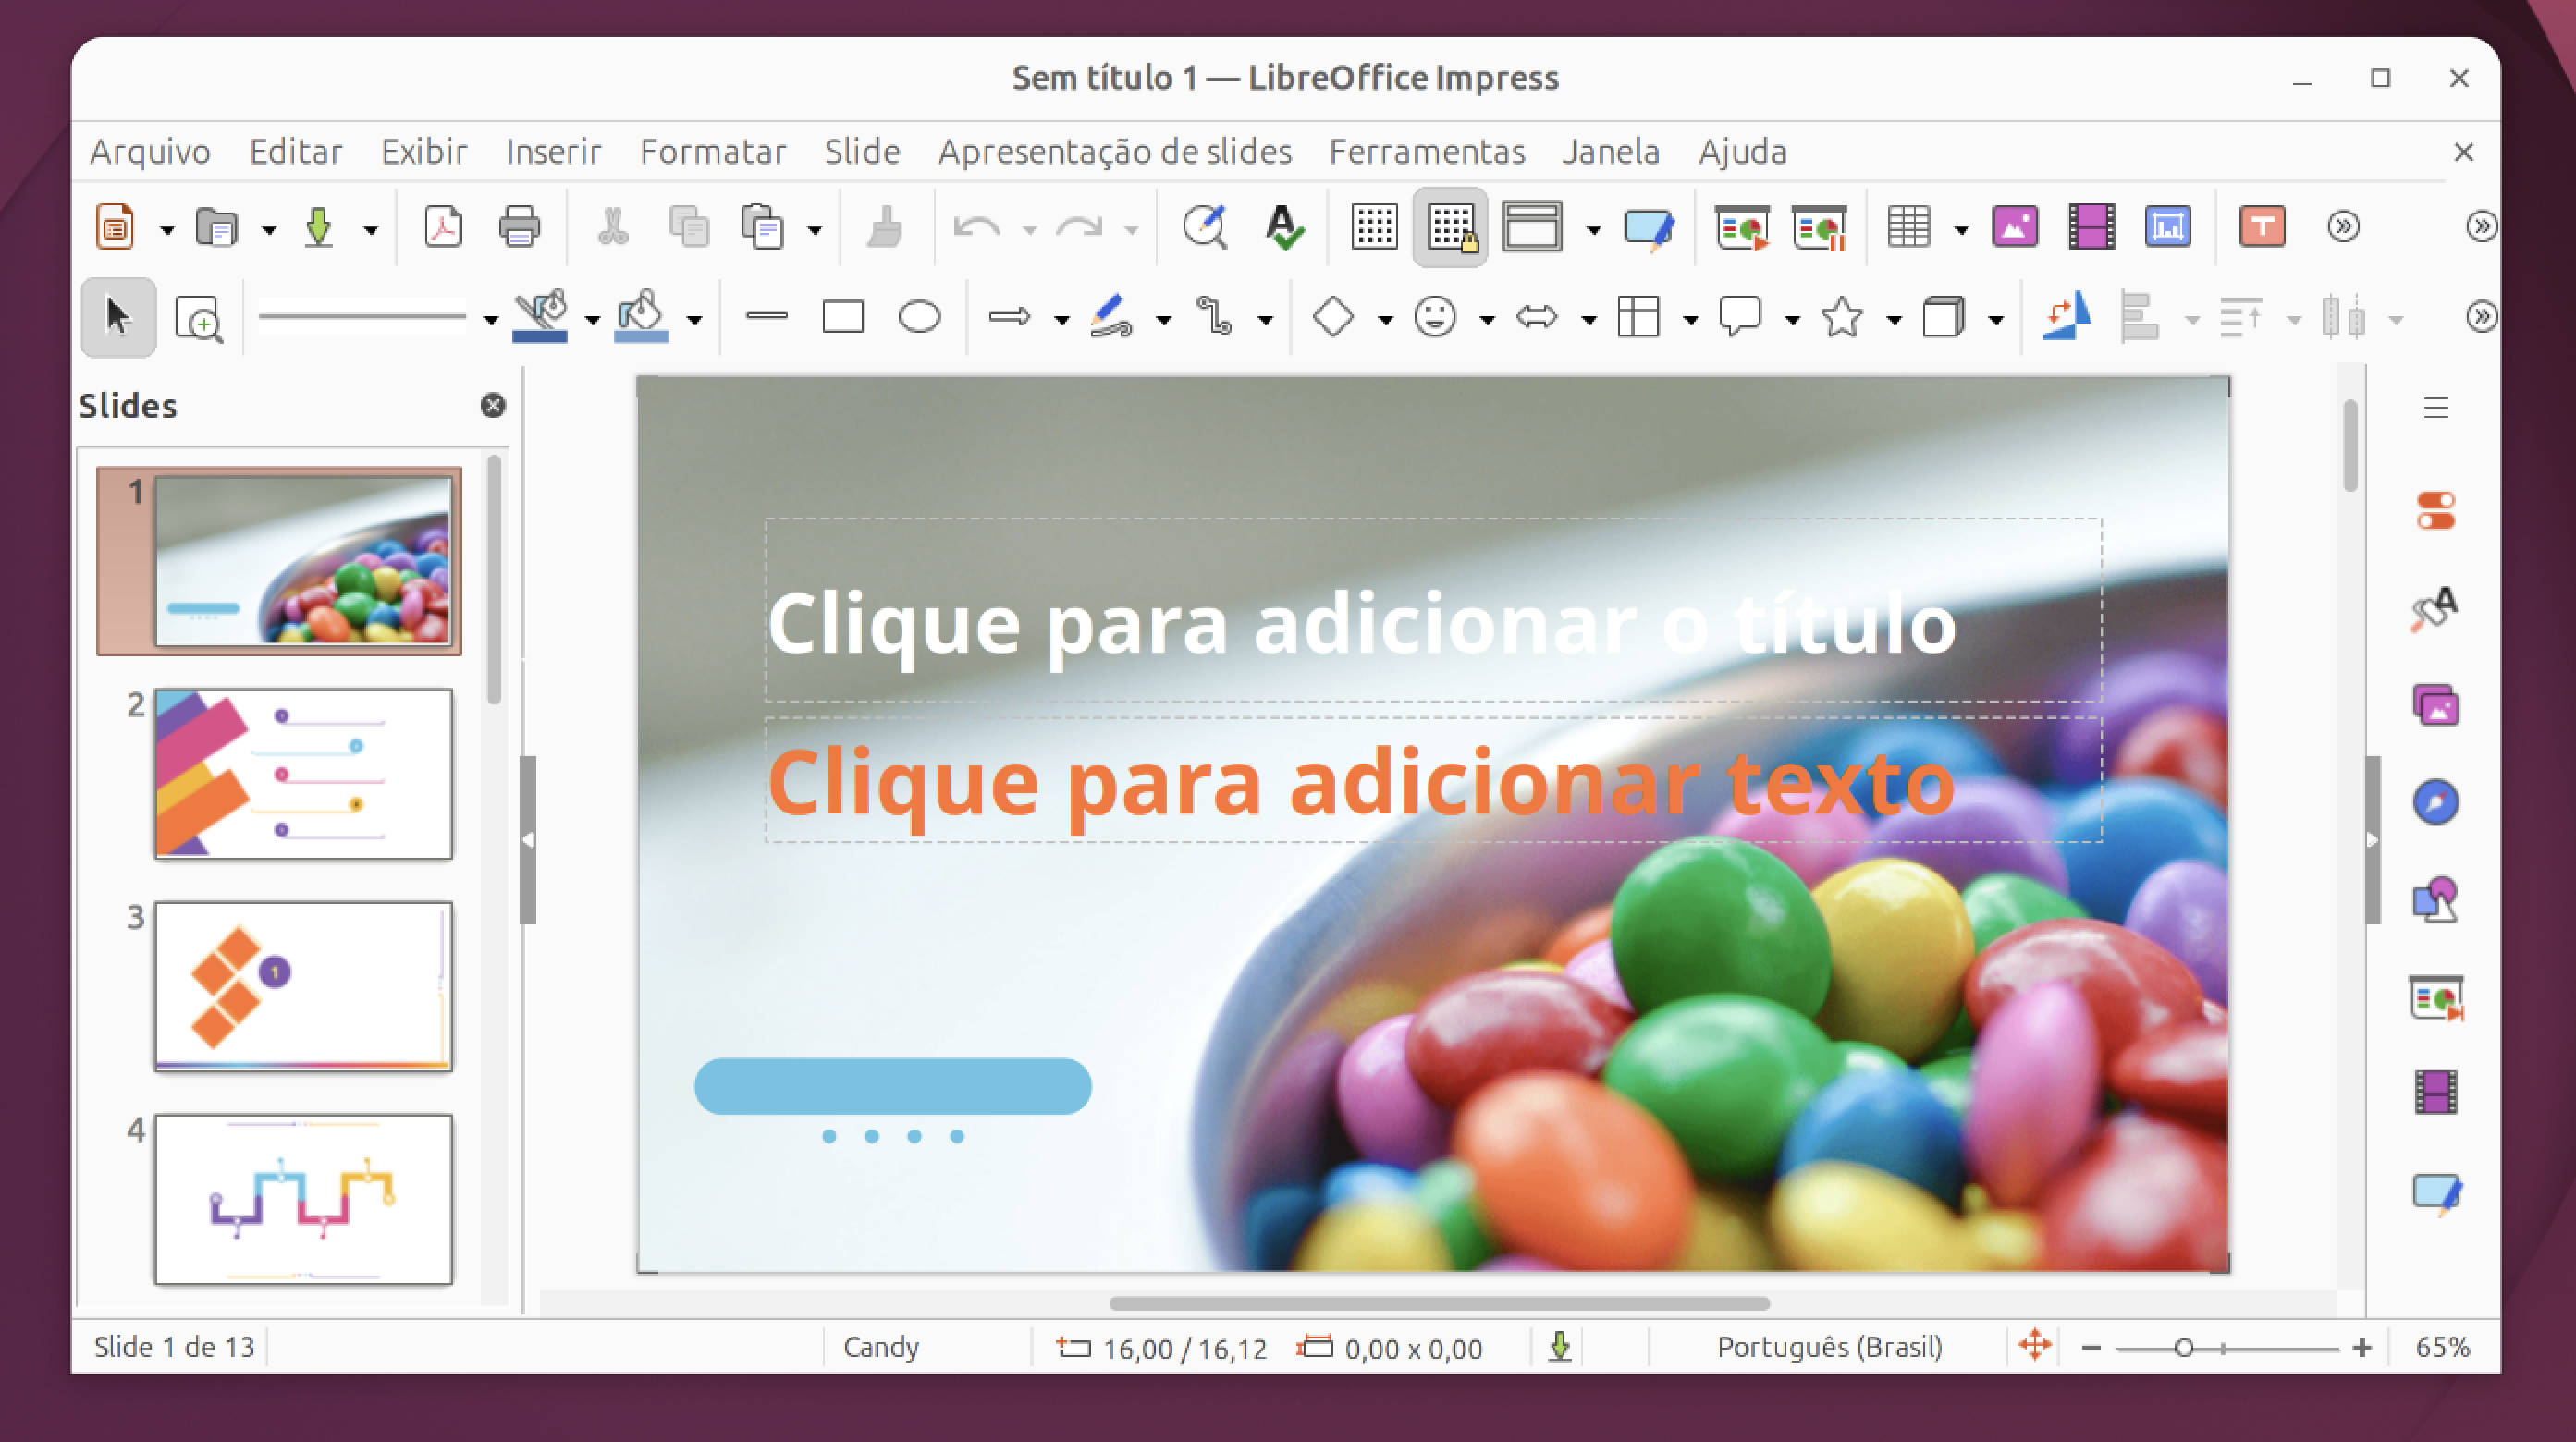Insert a chart icon
The image size is (2576, 1442).
(2168, 227)
